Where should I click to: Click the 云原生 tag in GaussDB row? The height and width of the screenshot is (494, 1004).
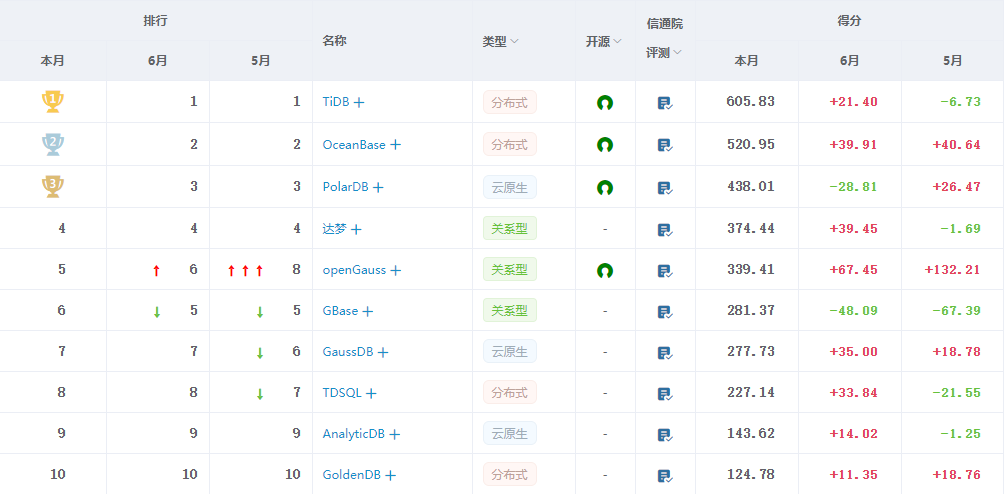coord(510,352)
